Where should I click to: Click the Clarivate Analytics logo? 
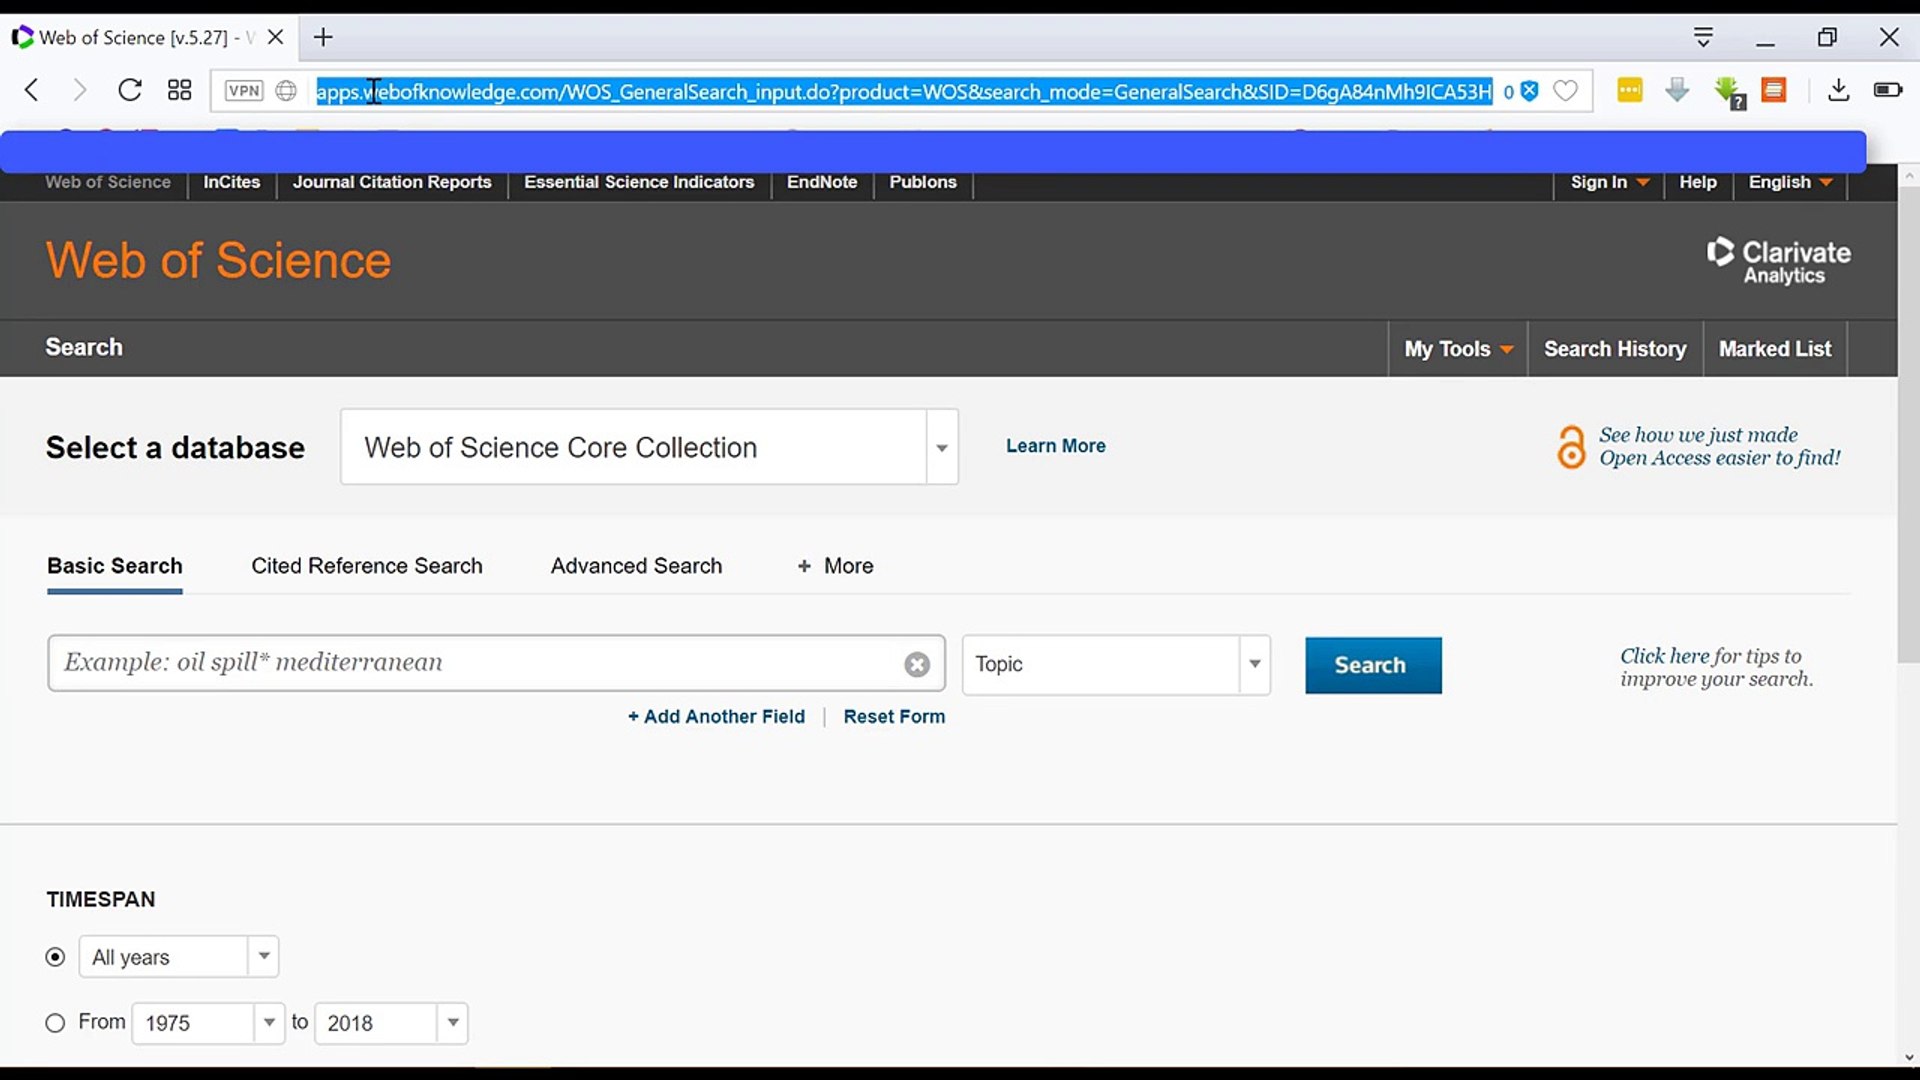pos(1779,261)
